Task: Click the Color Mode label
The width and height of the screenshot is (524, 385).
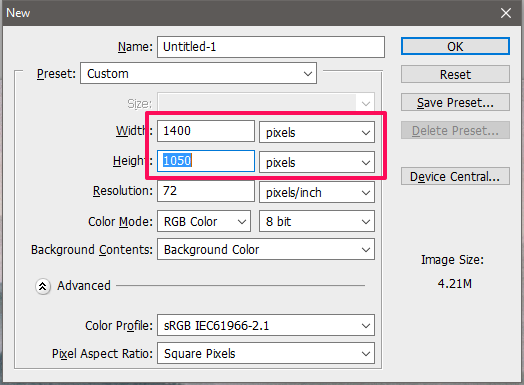Action: pos(120,222)
